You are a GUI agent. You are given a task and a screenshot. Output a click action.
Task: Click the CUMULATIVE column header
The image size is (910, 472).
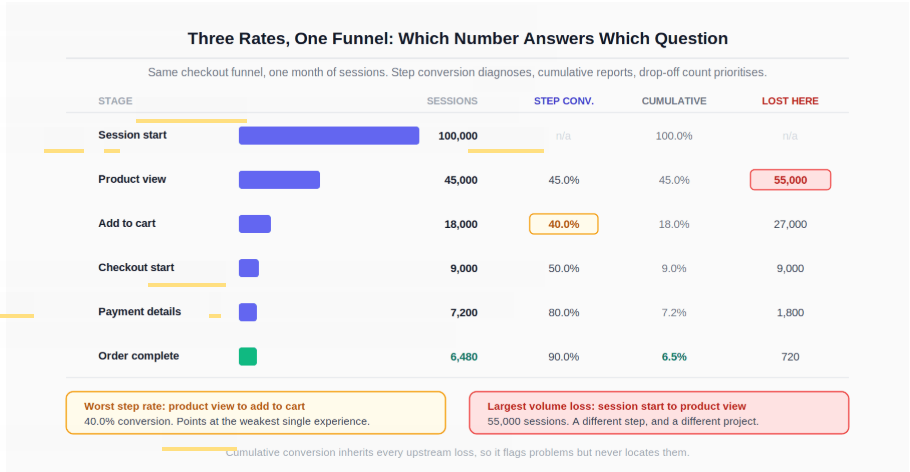pyautogui.click(x=674, y=101)
